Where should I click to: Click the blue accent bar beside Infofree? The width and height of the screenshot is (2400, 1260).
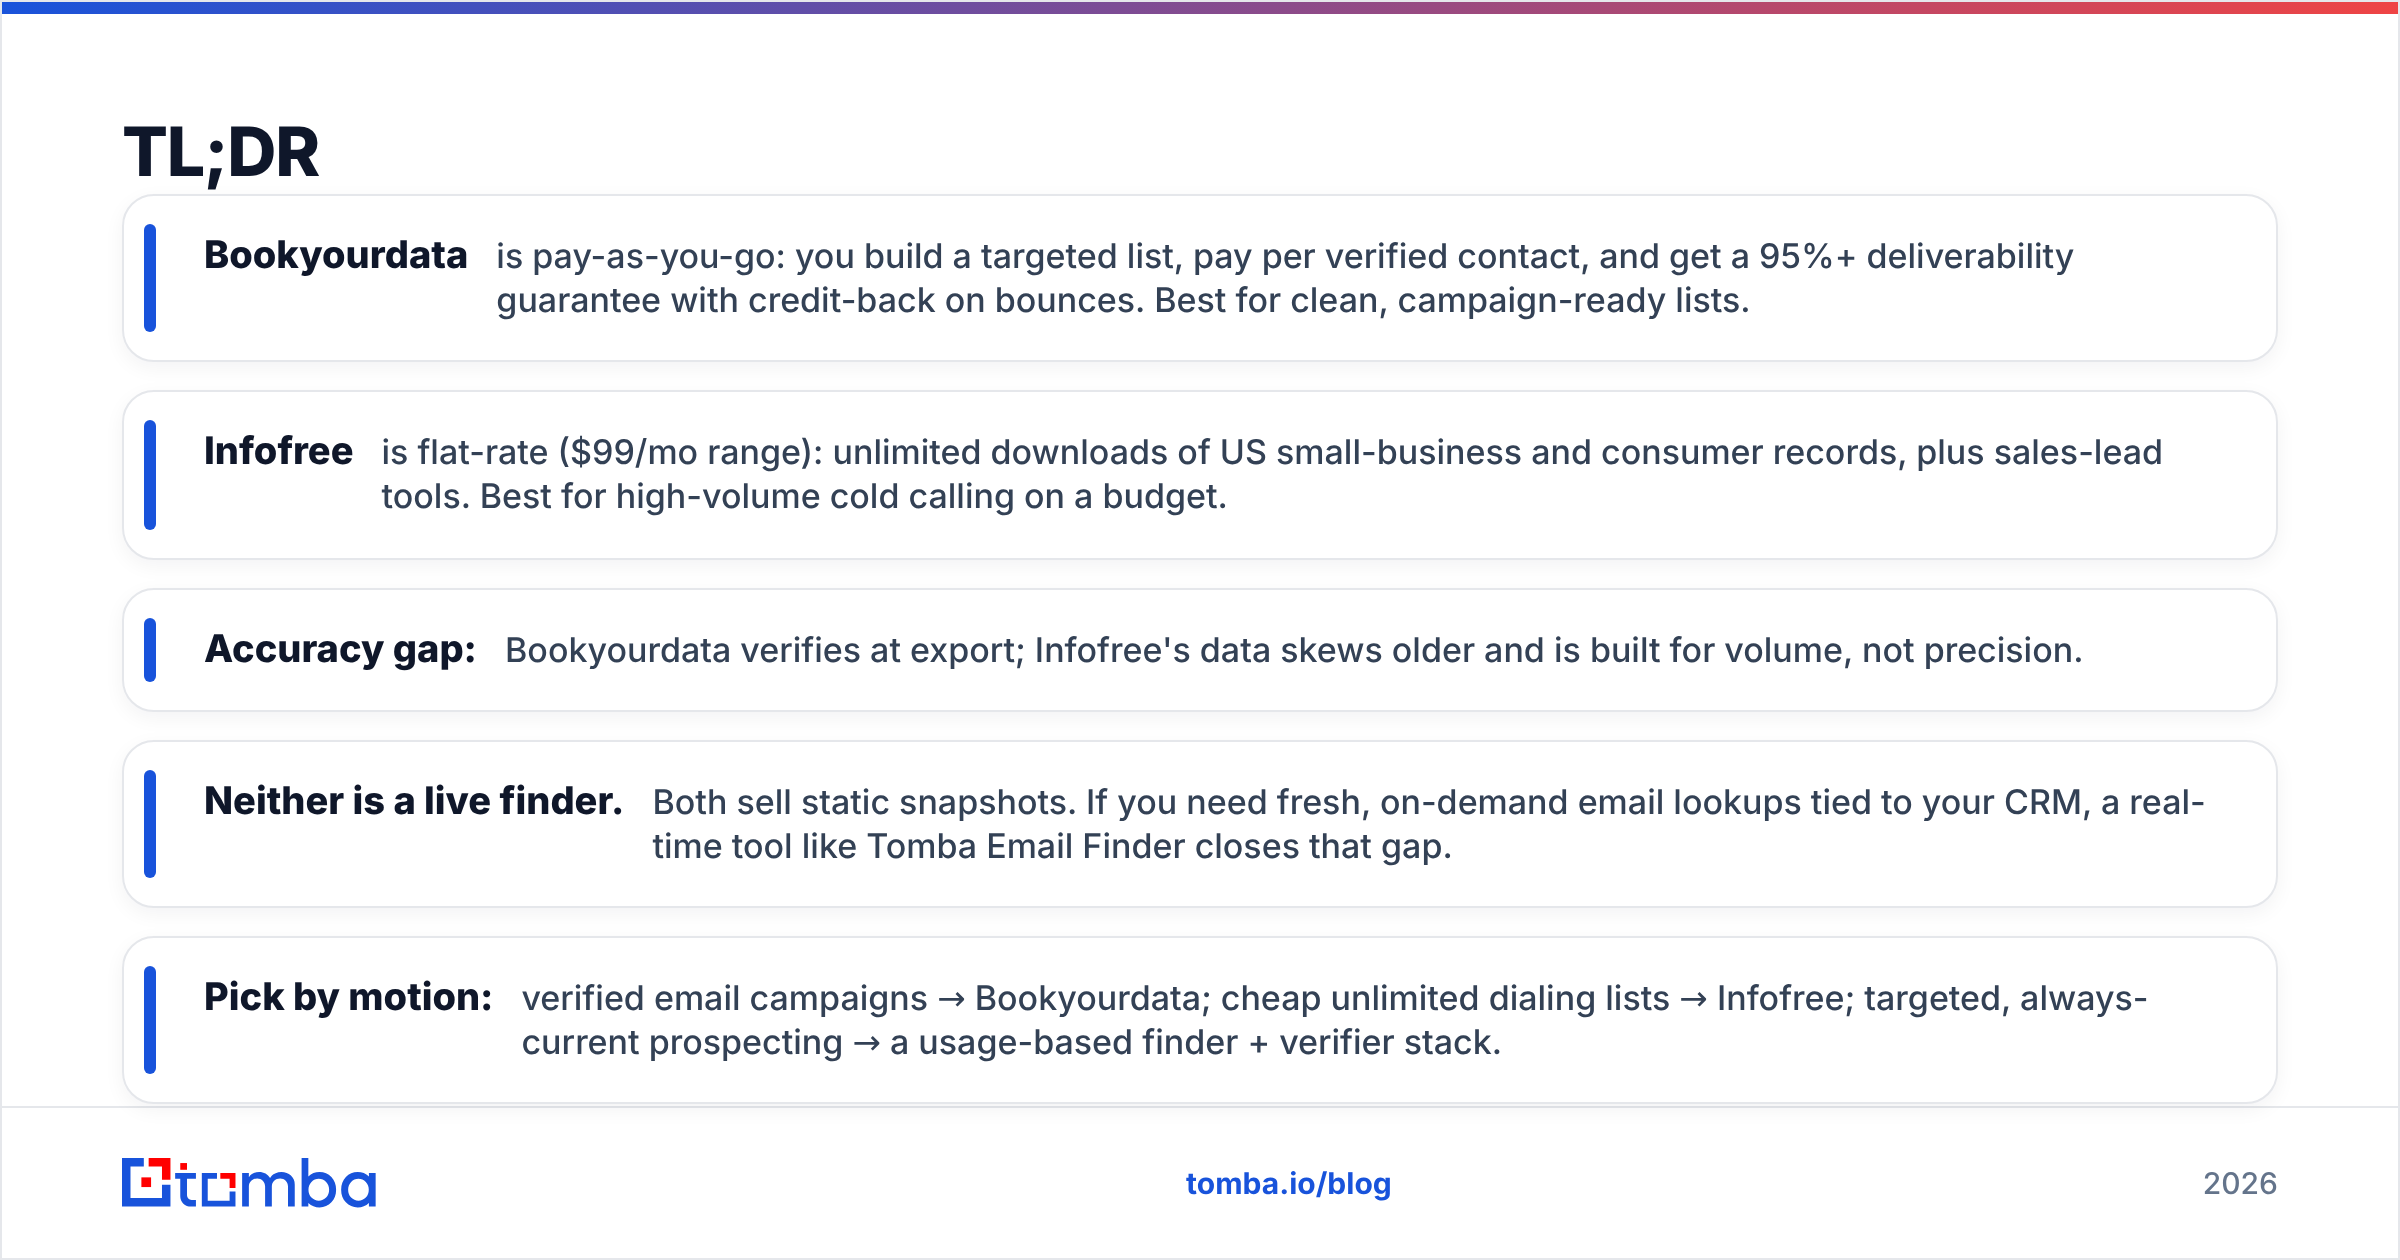coord(150,475)
